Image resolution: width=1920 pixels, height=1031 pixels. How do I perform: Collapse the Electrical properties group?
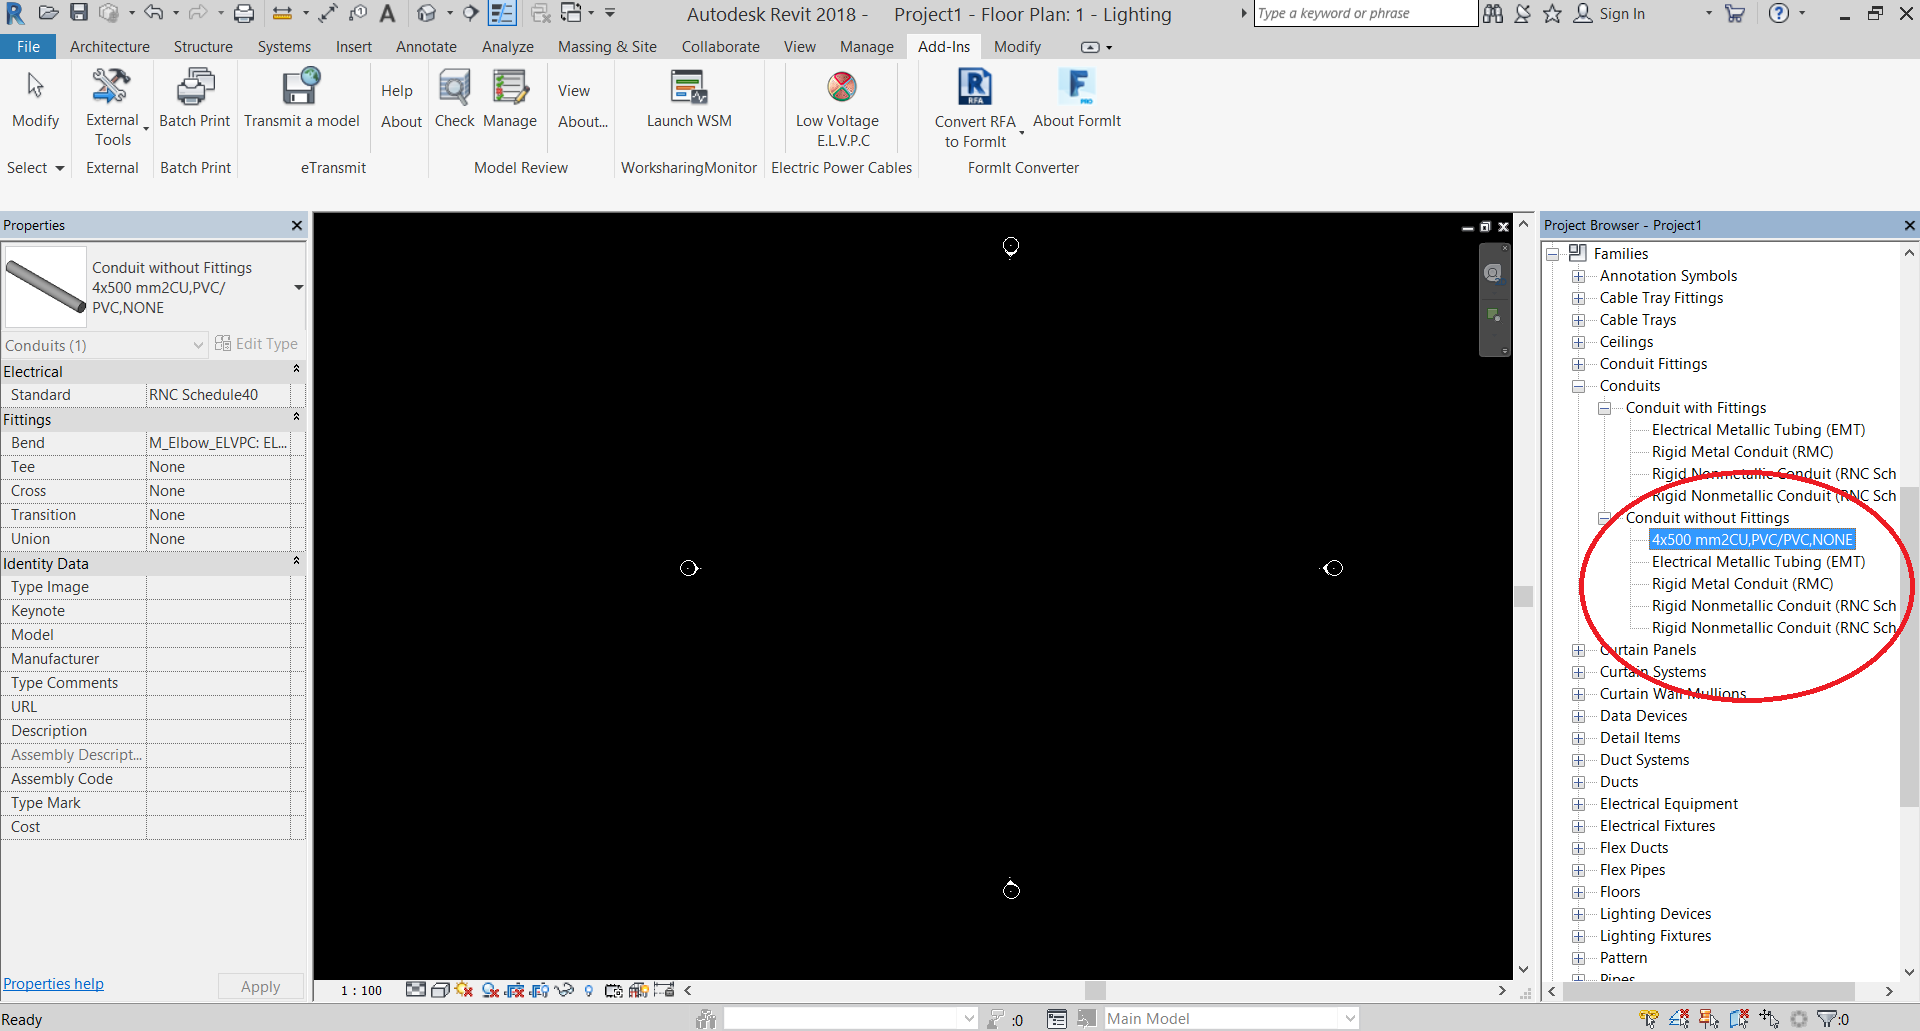[x=296, y=370]
